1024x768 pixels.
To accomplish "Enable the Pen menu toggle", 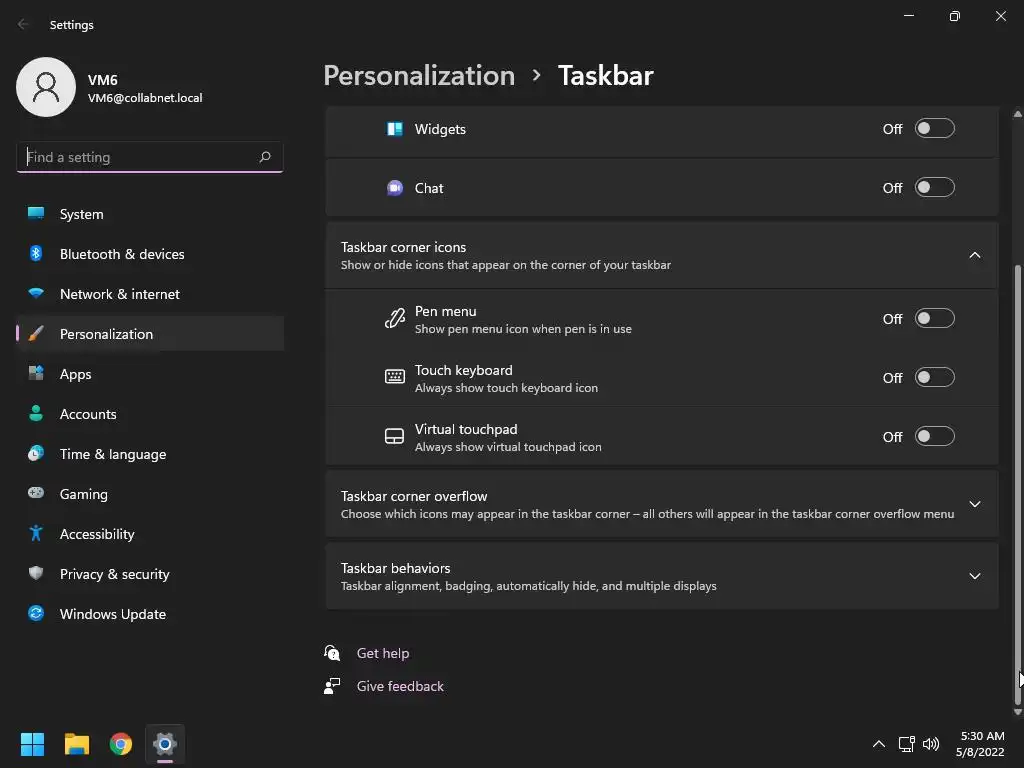I will [x=935, y=319].
